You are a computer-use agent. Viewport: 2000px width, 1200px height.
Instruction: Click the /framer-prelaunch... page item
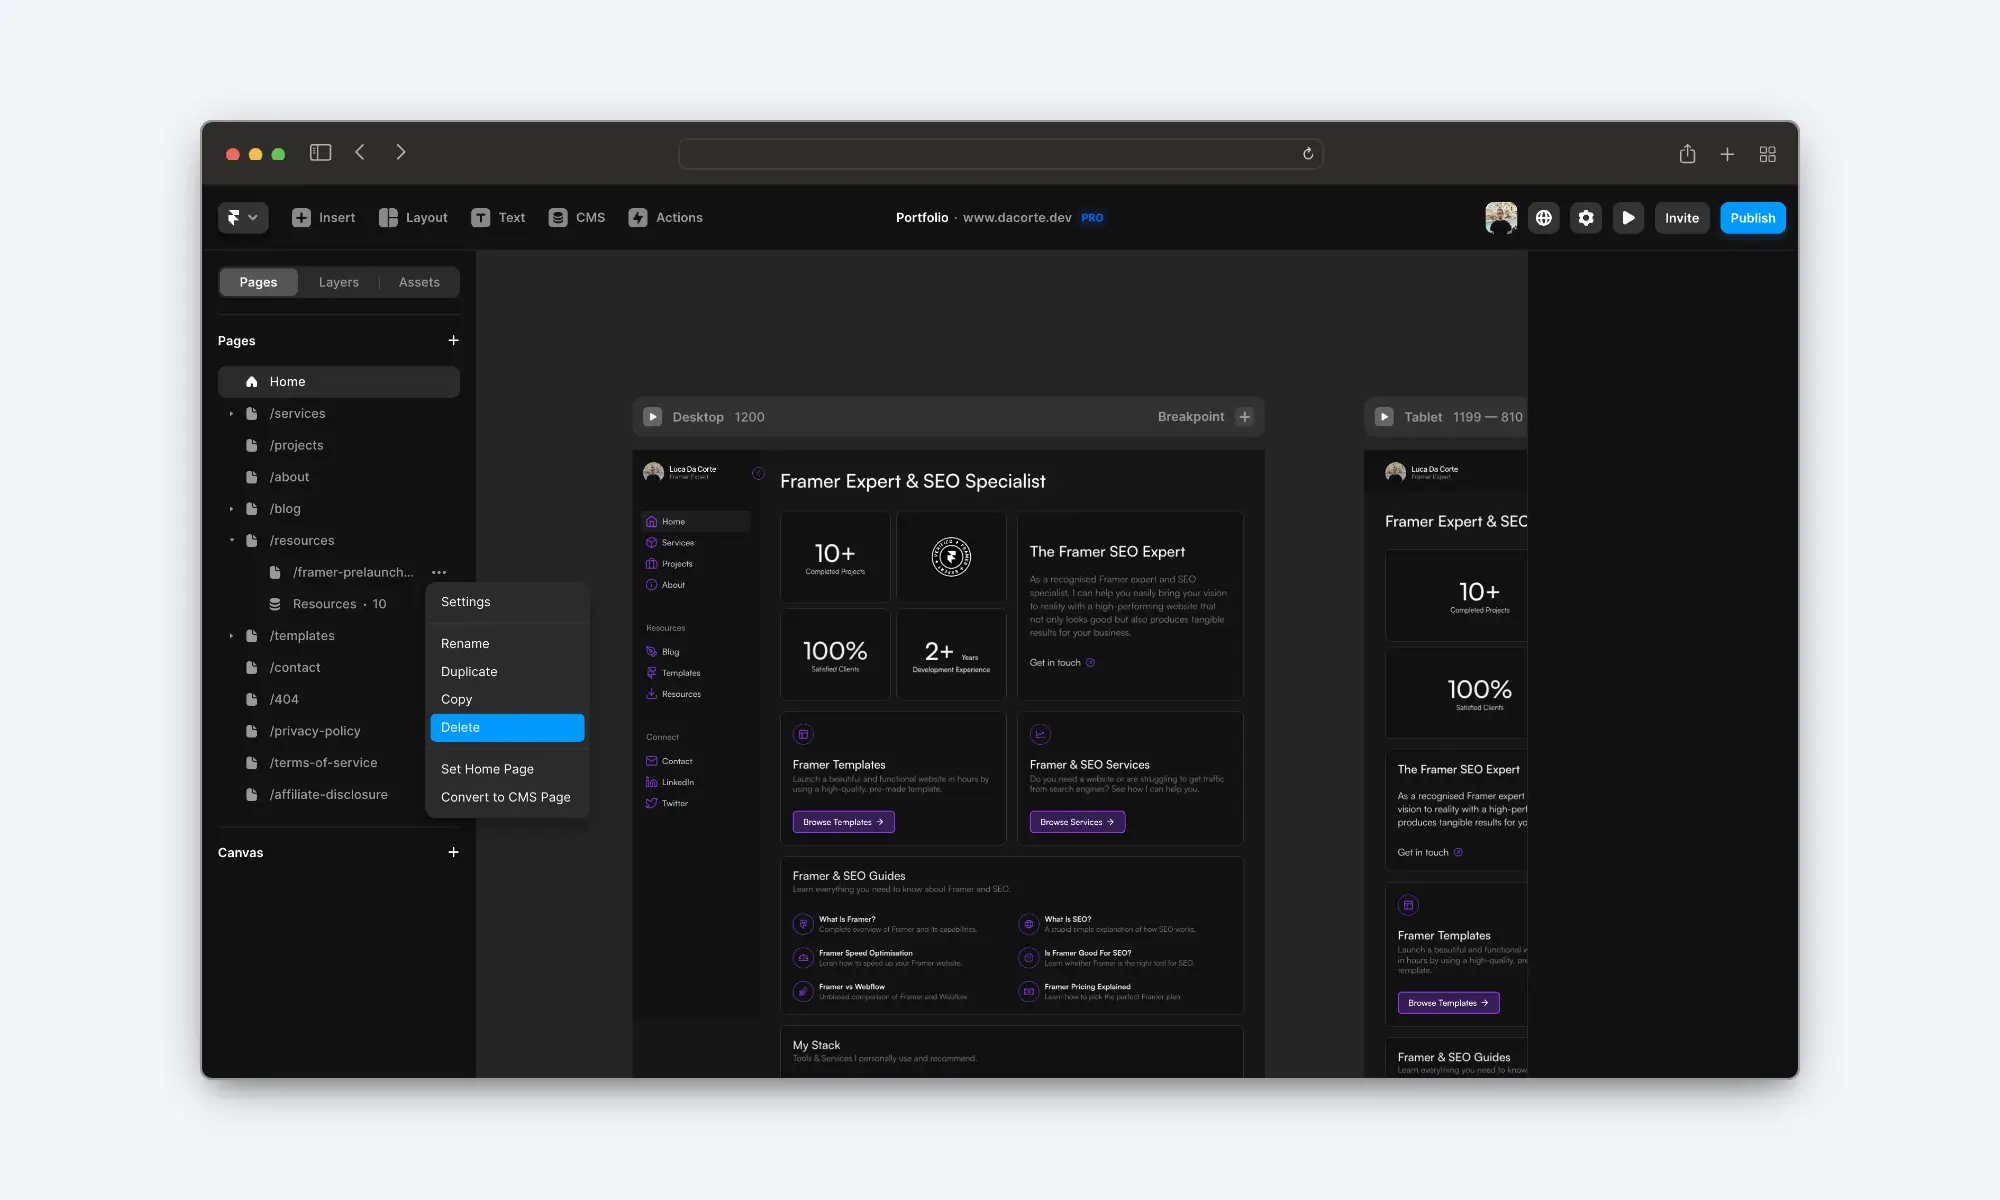tap(353, 573)
